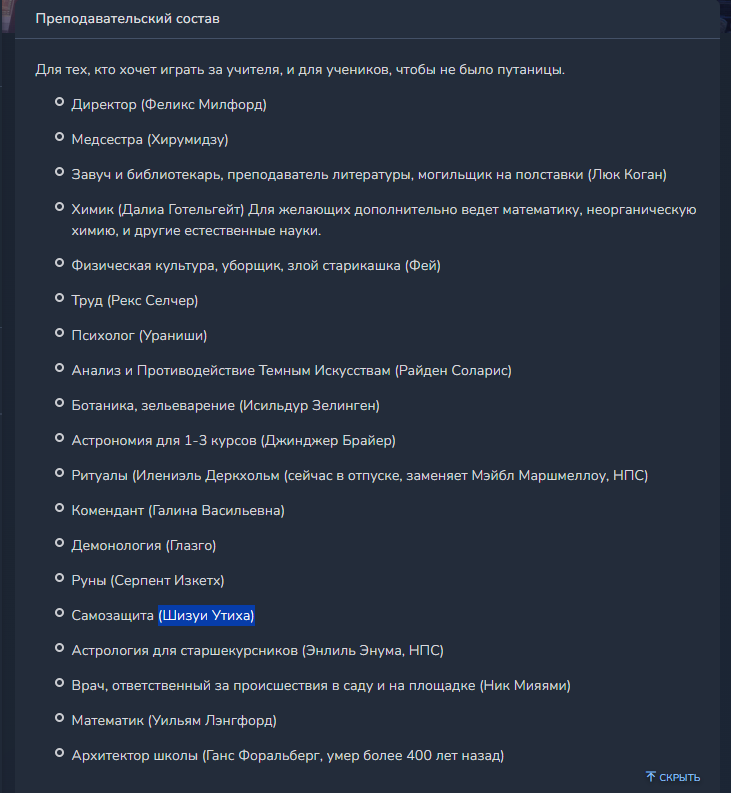The width and height of the screenshot is (731, 793).
Task: Select the Директор (Феликс Милфорд) entry
Action: (169, 105)
